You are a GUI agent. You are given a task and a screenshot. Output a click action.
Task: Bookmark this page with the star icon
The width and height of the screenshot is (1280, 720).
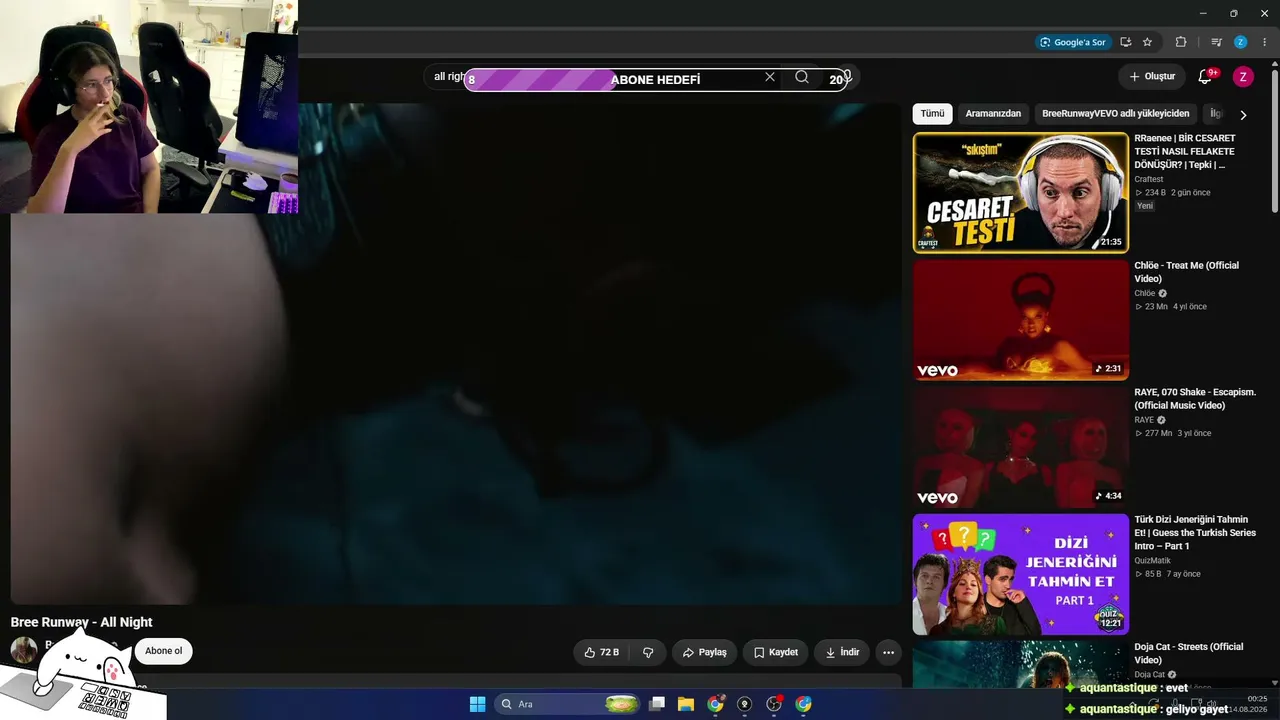pyautogui.click(x=1147, y=42)
